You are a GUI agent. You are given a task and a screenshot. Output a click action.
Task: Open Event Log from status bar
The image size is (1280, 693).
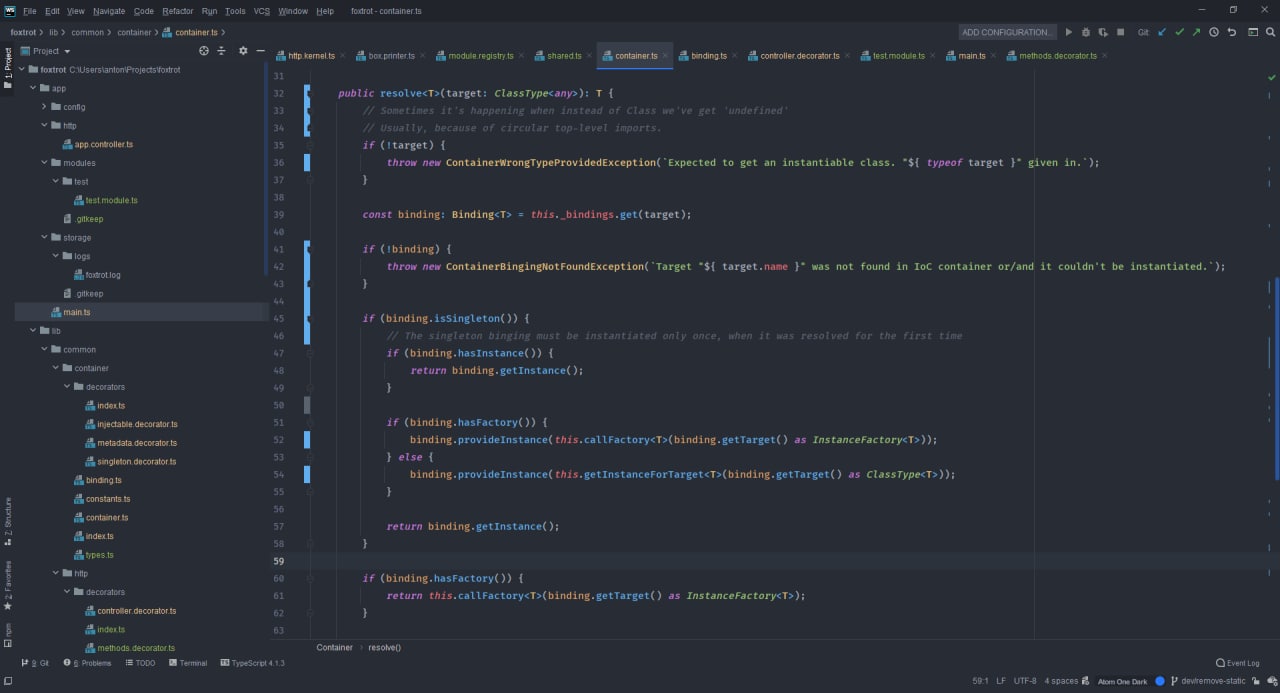[1238, 663]
